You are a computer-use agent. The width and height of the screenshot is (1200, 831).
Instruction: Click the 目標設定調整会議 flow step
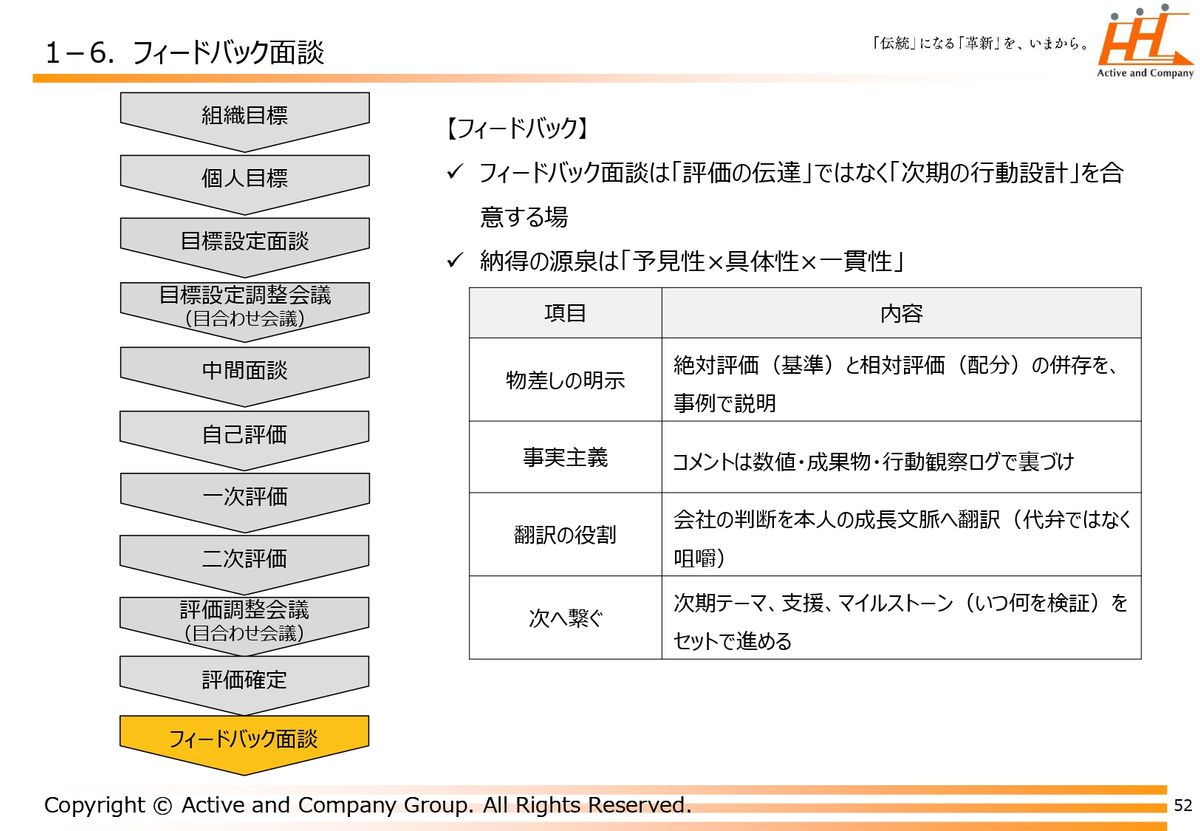pos(244,305)
